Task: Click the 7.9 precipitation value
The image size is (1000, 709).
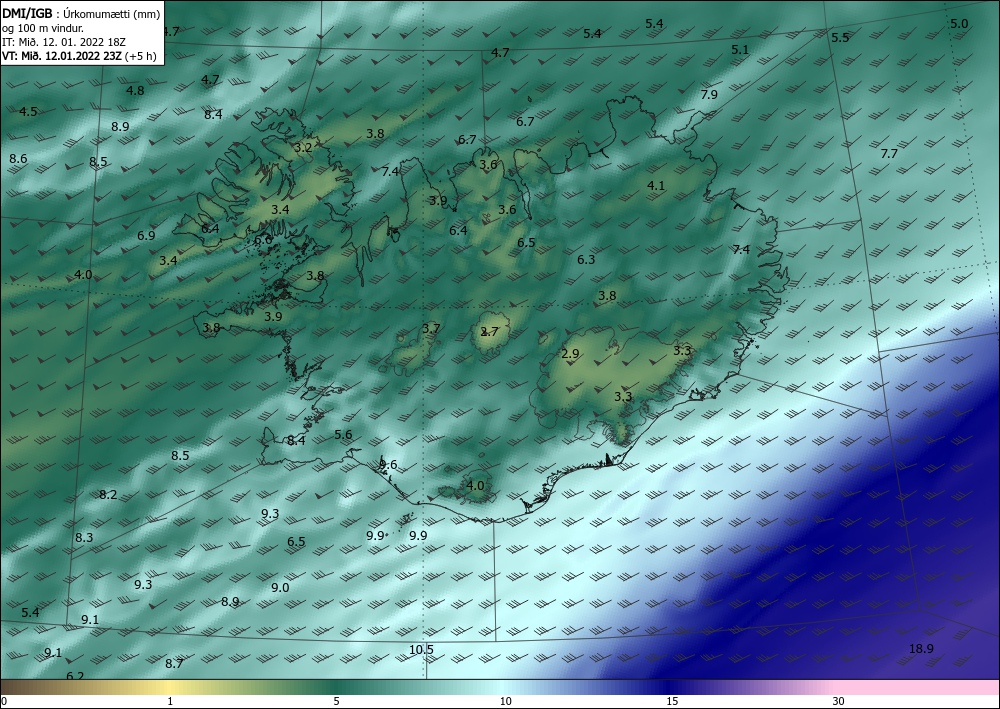Action: tap(709, 94)
